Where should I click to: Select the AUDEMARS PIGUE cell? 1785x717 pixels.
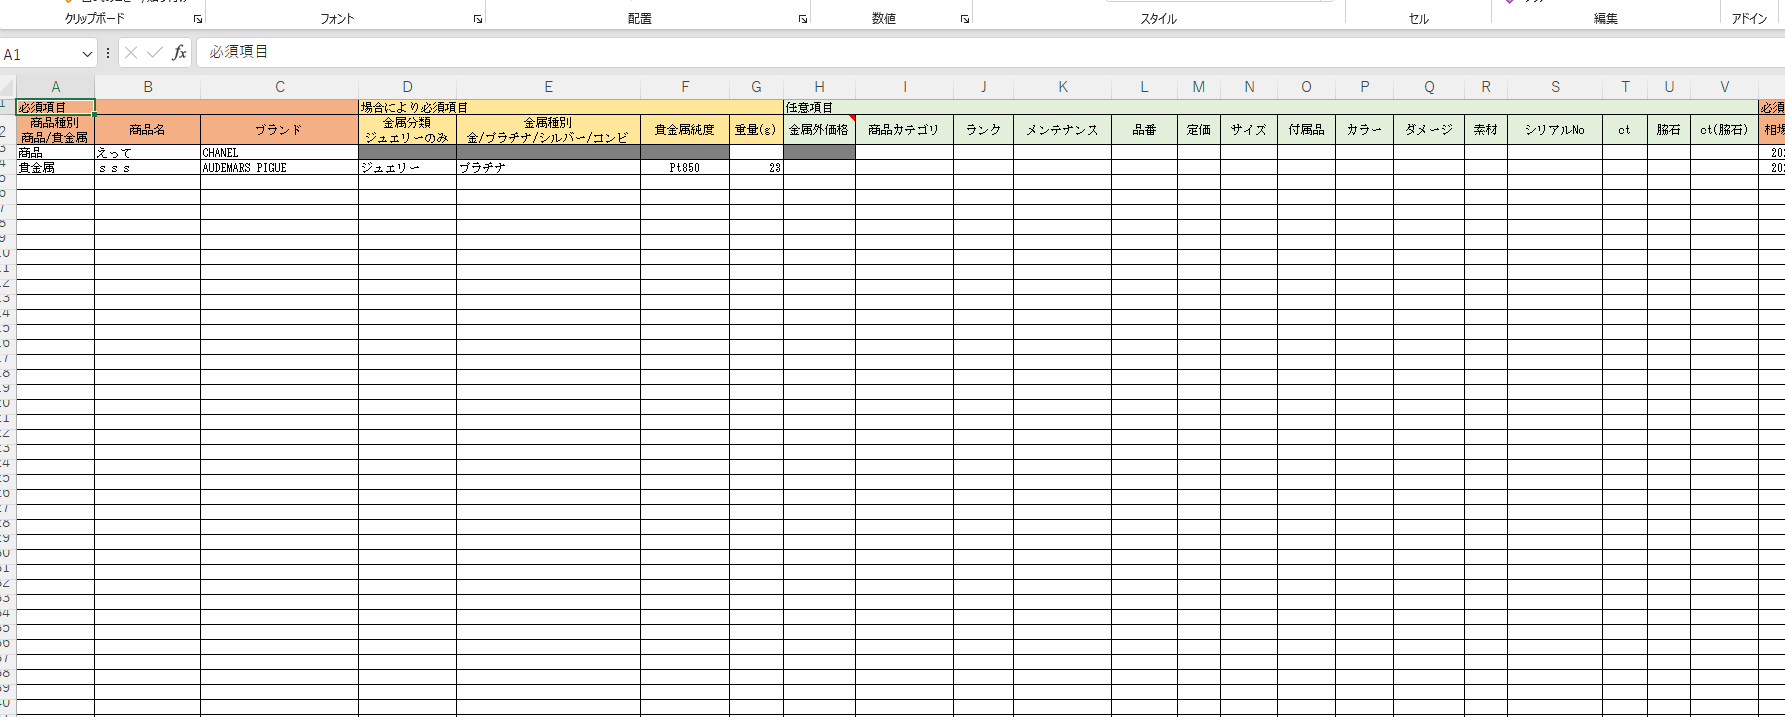(280, 167)
